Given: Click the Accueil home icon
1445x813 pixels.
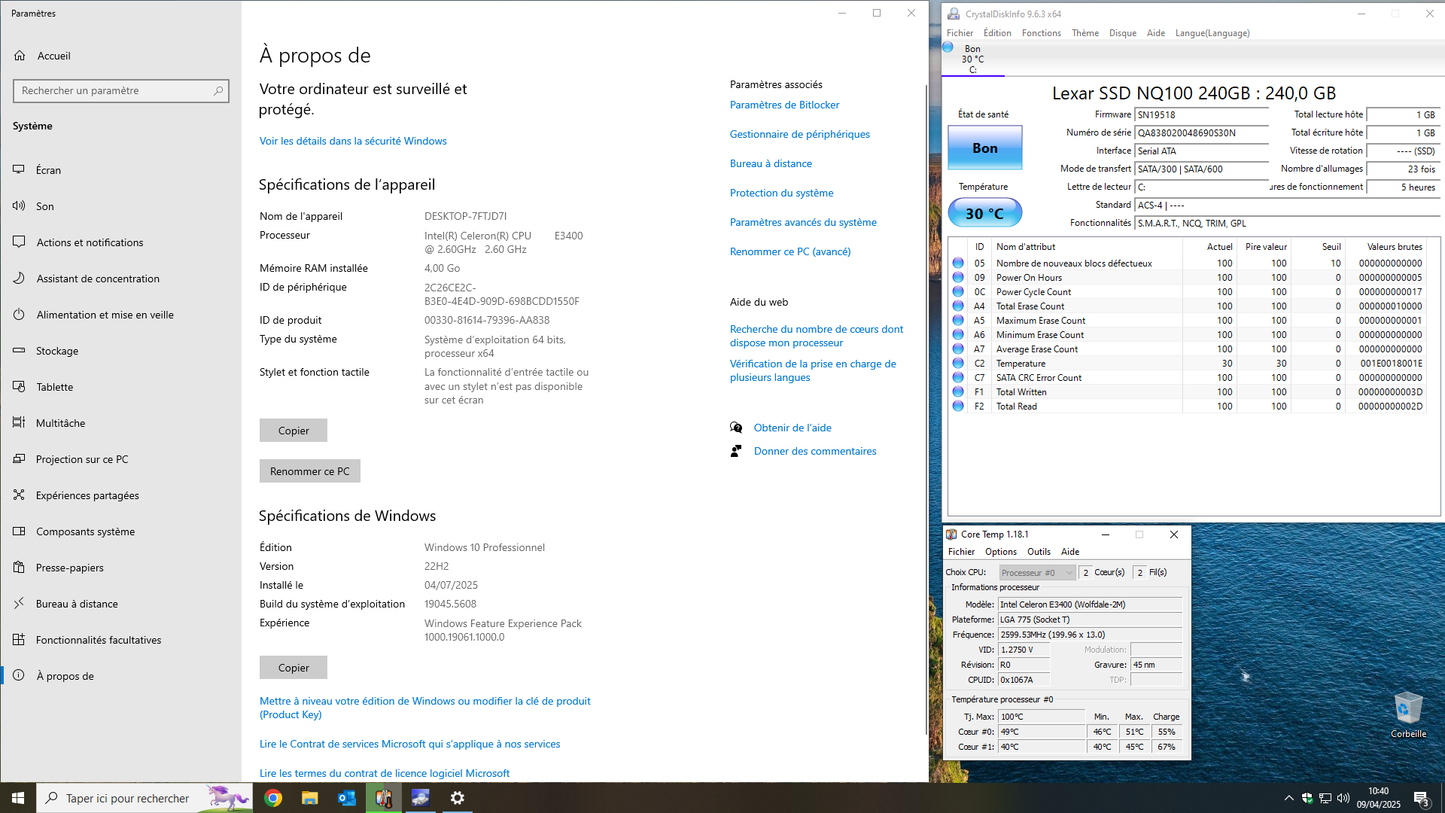Looking at the screenshot, I should (x=20, y=56).
